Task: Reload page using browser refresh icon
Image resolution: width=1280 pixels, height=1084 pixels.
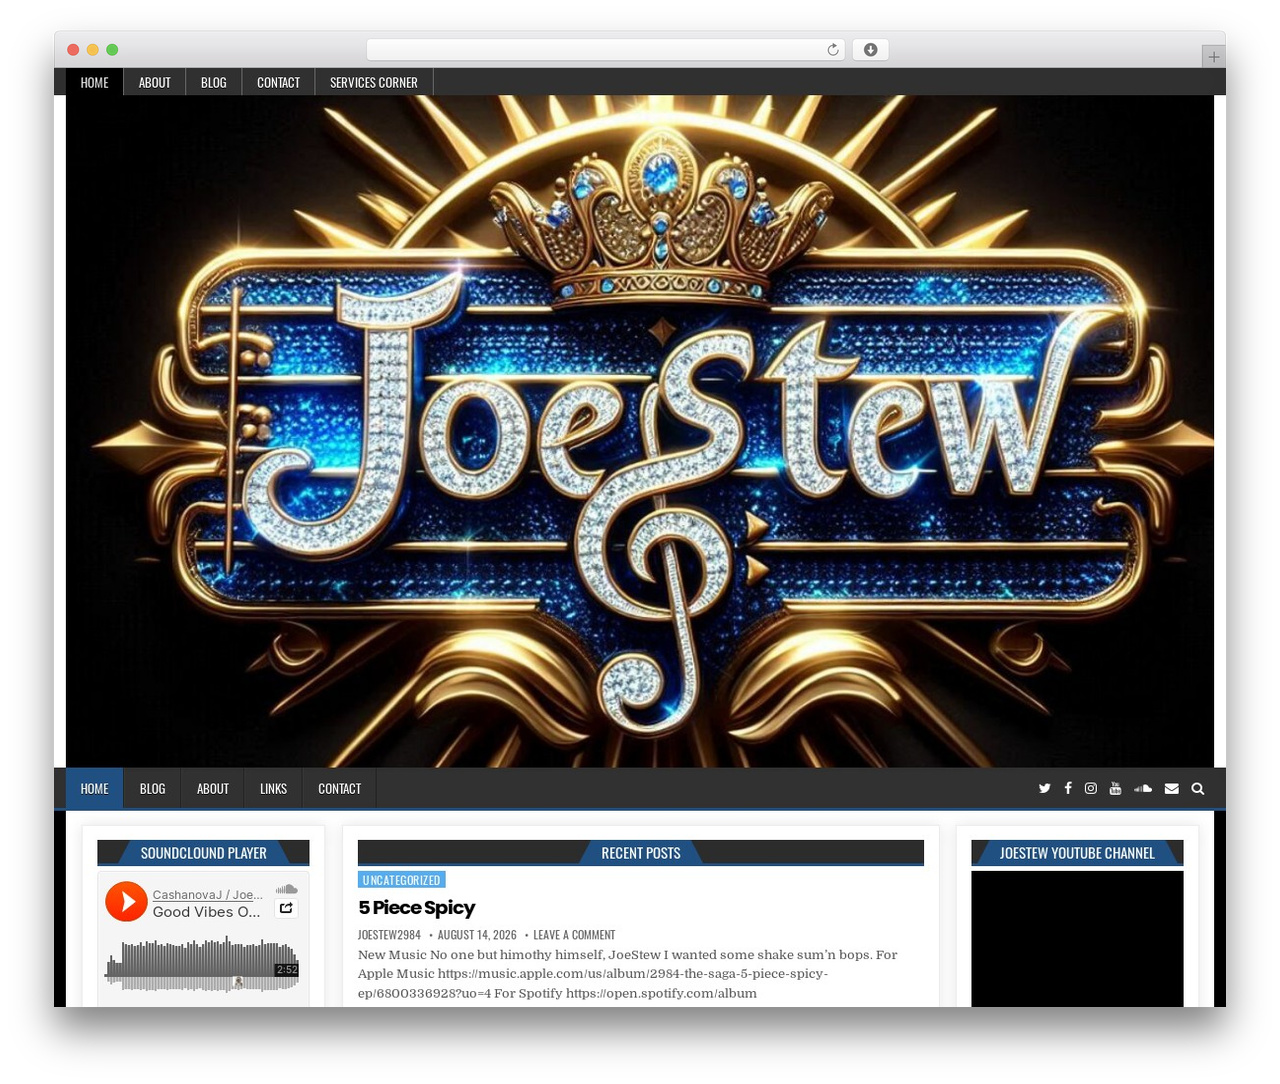Action: coord(833,50)
